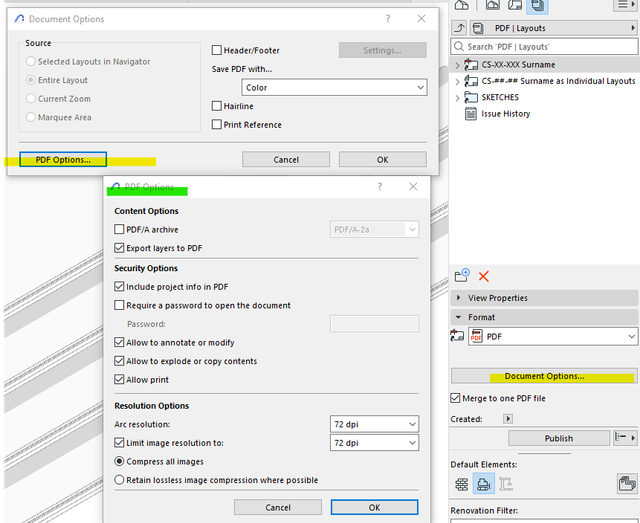
Task: Select the Entire Layout radio button
Action: 31,80
